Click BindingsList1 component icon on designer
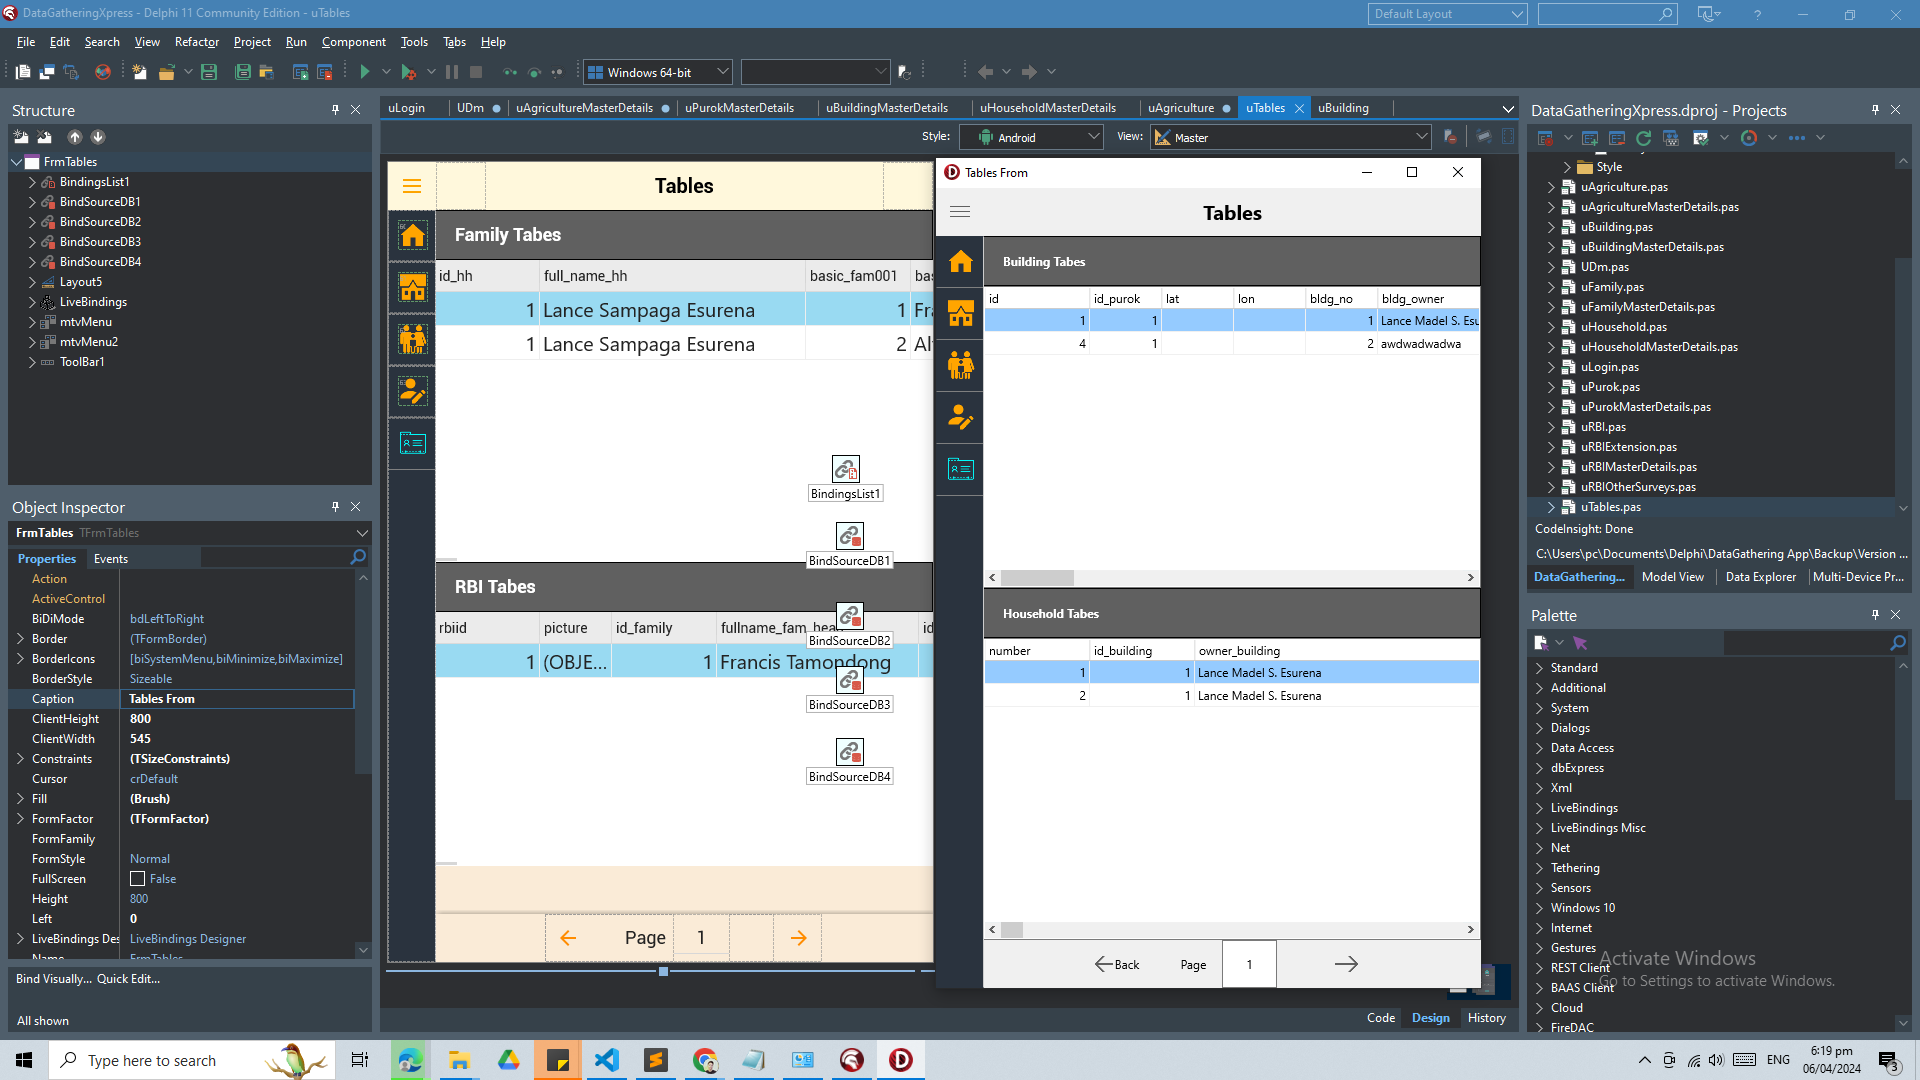1920x1080 pixels. [x=845, y=469]
